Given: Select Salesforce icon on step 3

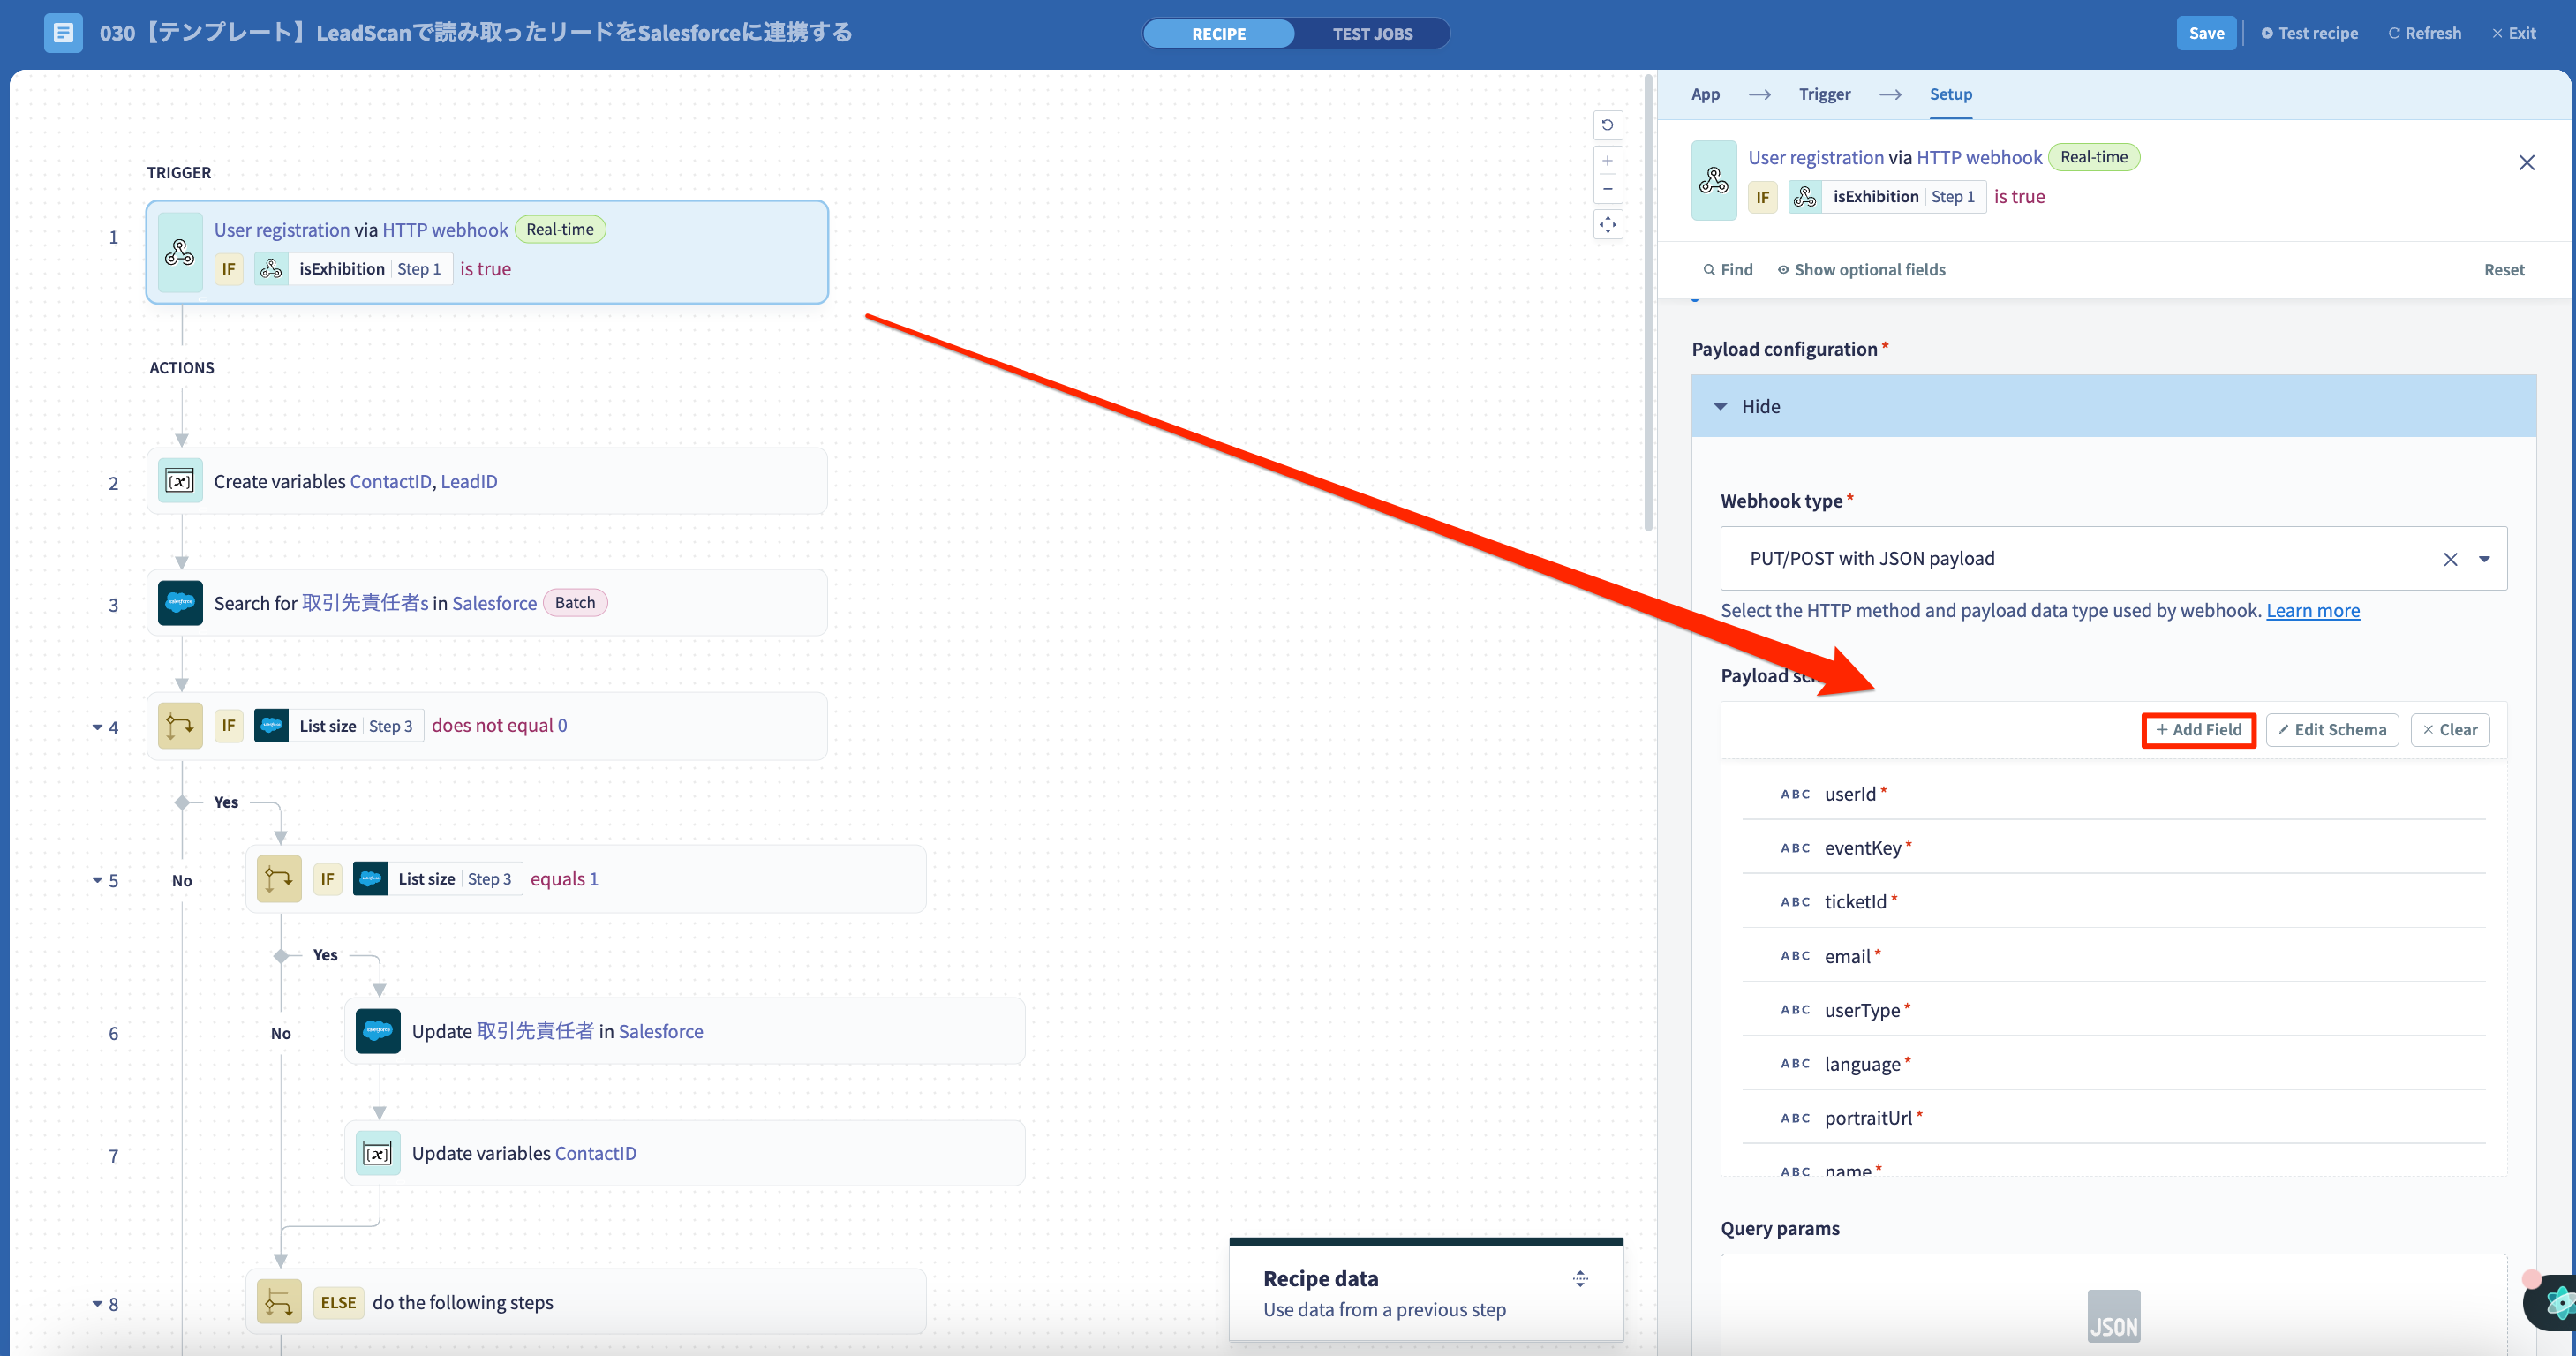Looking at the screenshot, I should pos(180,603).
